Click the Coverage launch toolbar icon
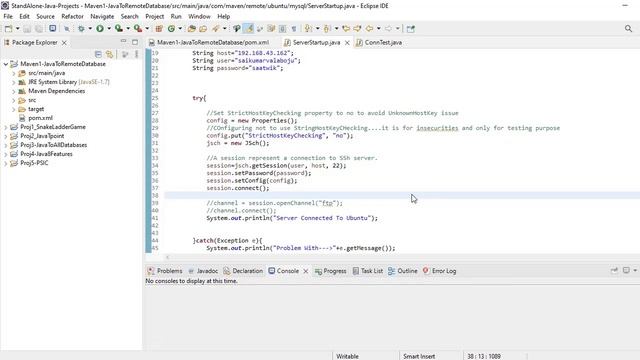The width and height of the screenshot is (640, 360). pyautogui.click(x=119, y=29)
